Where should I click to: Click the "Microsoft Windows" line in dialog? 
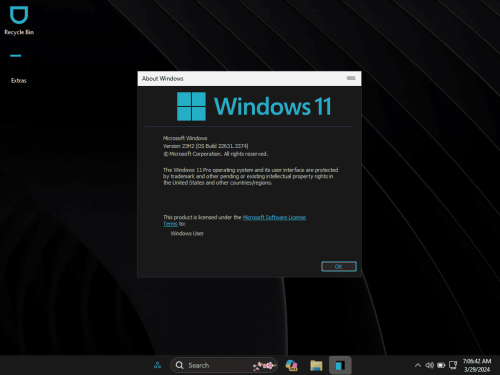click(x=185, y=138)
